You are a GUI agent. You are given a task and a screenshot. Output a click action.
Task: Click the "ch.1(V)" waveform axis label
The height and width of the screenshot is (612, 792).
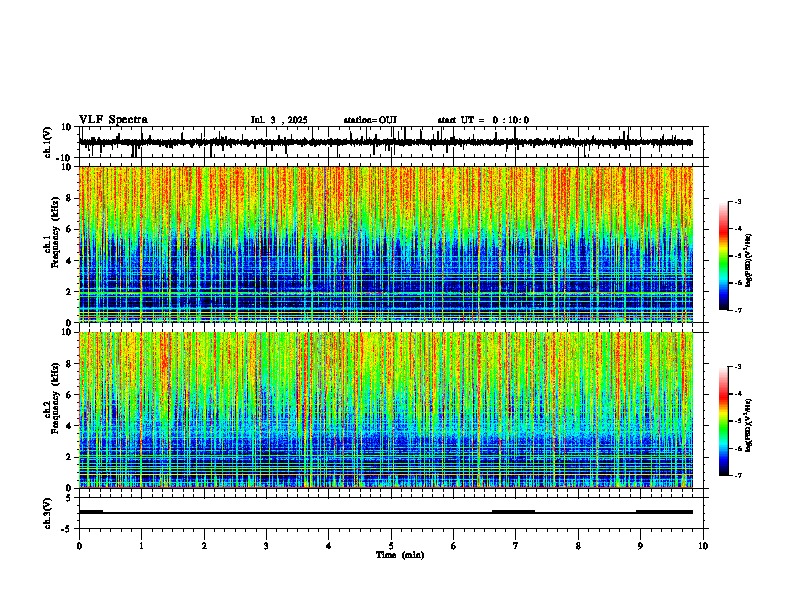48,142
